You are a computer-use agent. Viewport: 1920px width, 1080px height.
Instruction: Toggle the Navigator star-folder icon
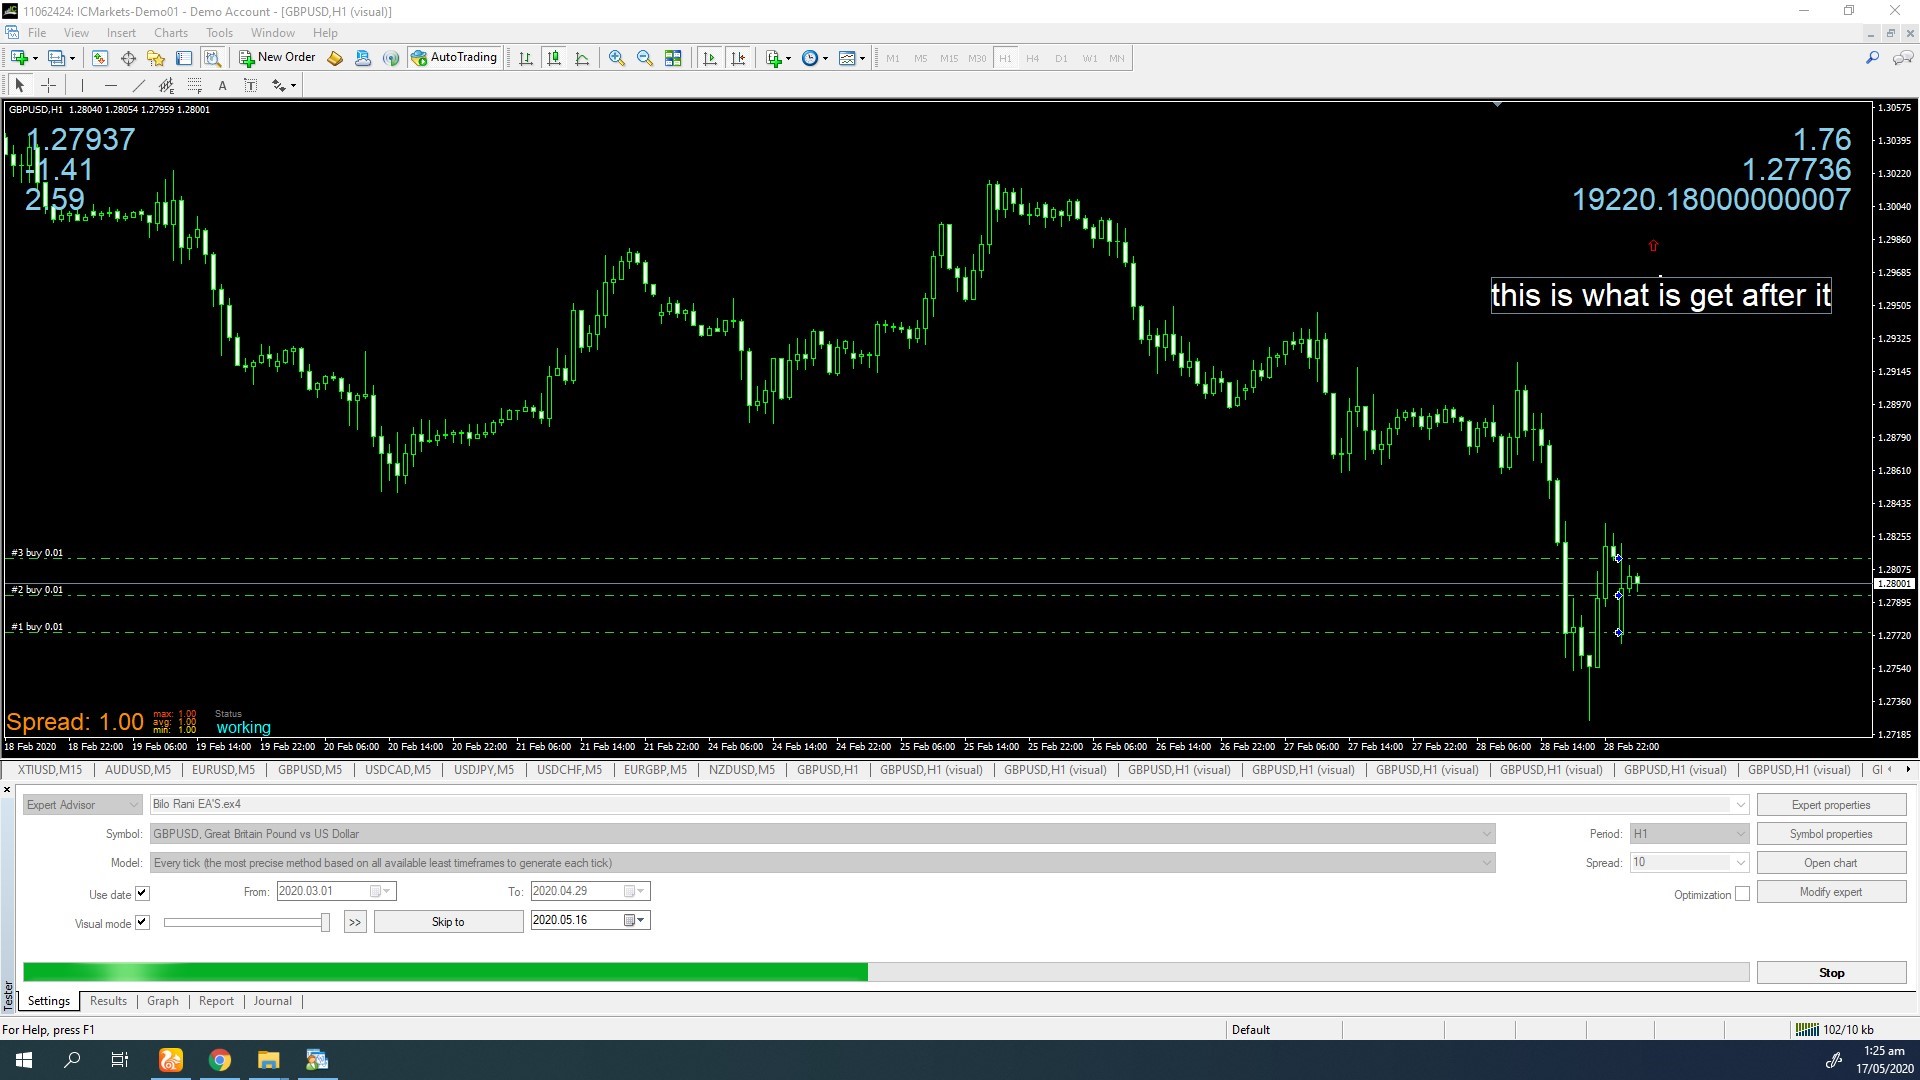(x=156, y=58)
